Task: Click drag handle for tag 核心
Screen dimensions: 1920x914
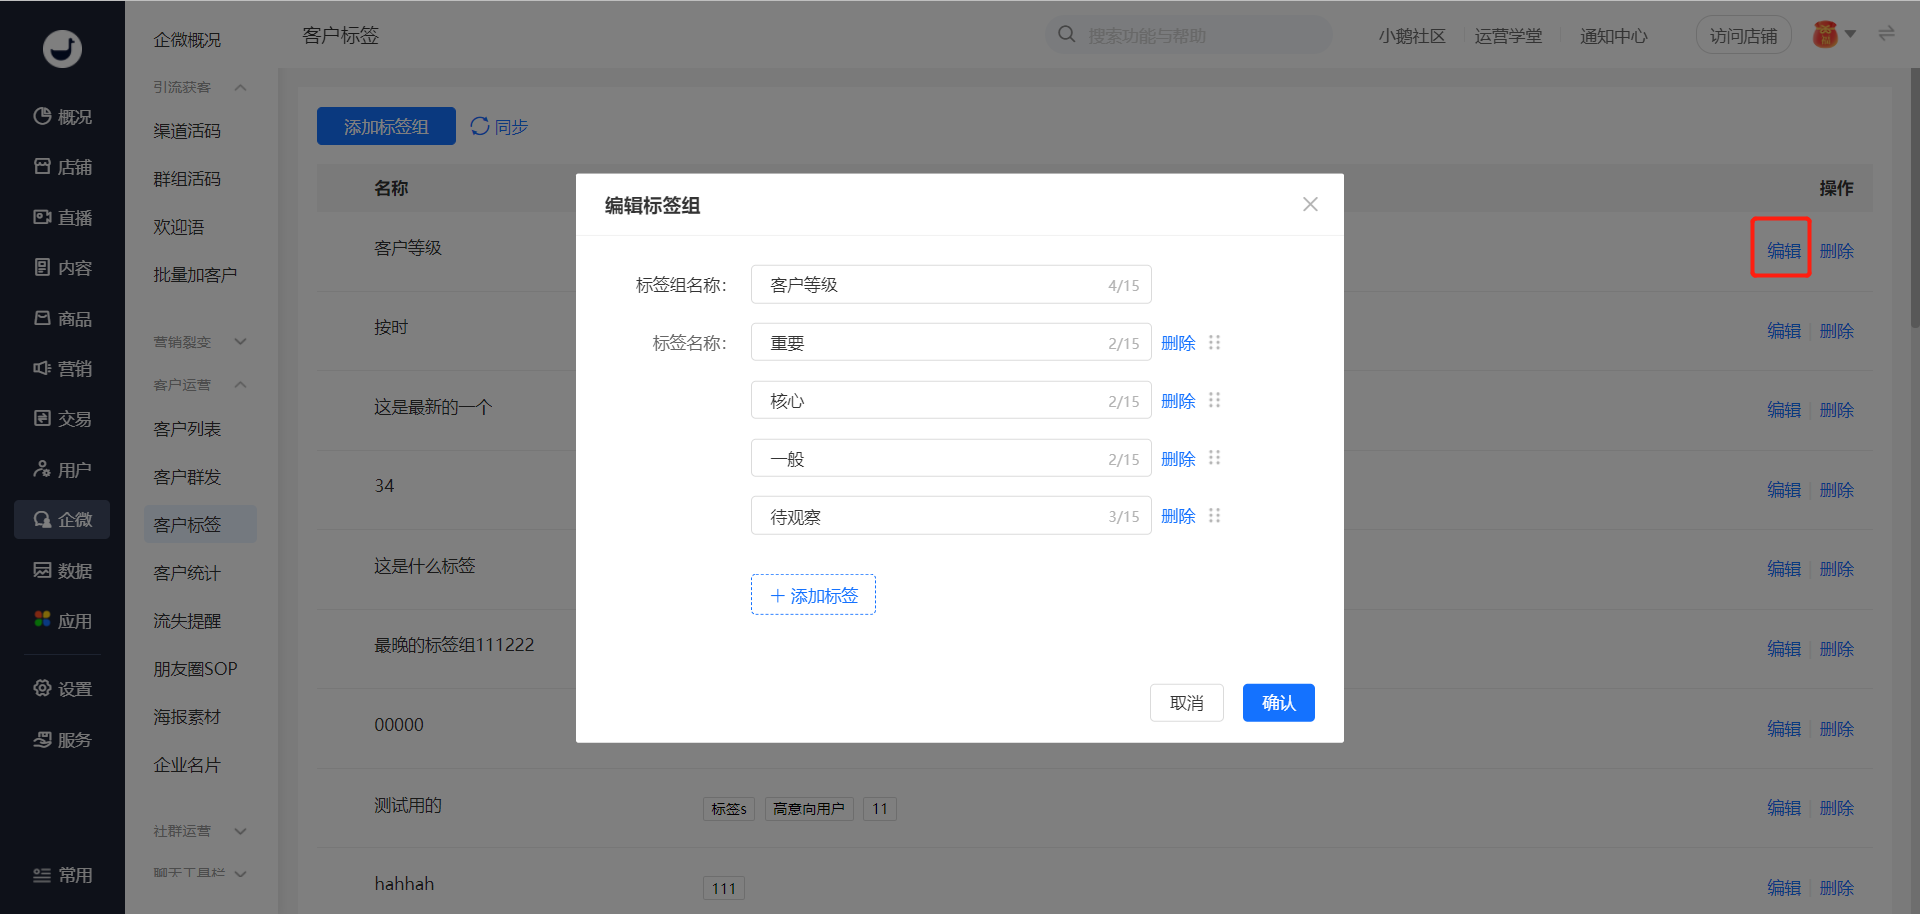Action: click(x=1215, y=400)
